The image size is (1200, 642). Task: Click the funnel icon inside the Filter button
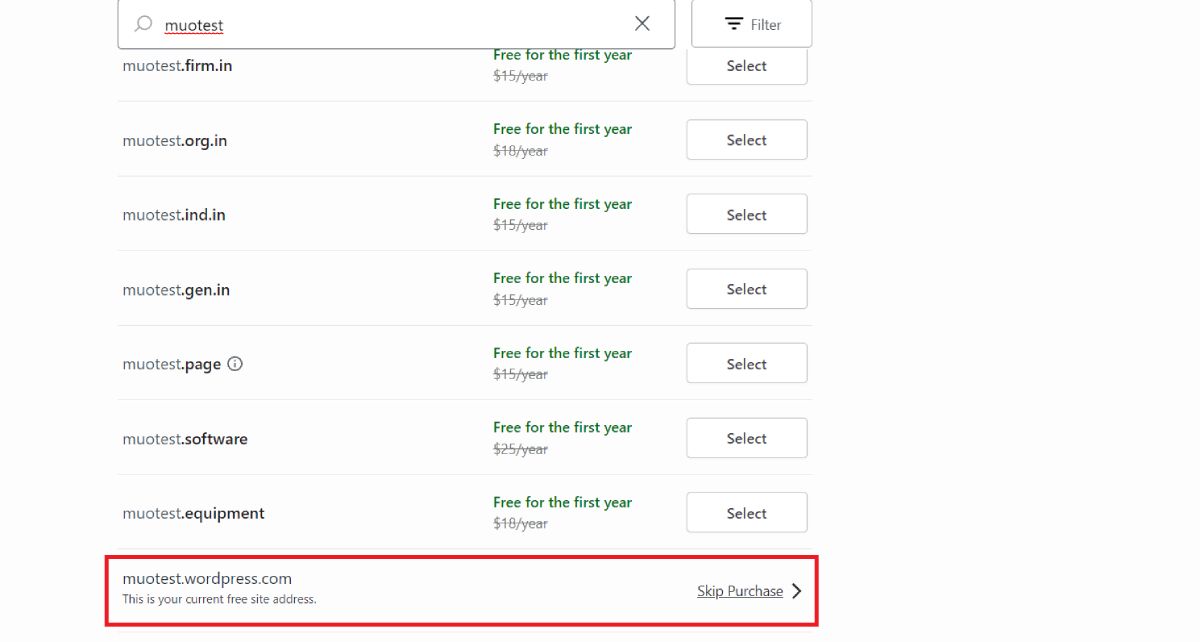[734, 22]
